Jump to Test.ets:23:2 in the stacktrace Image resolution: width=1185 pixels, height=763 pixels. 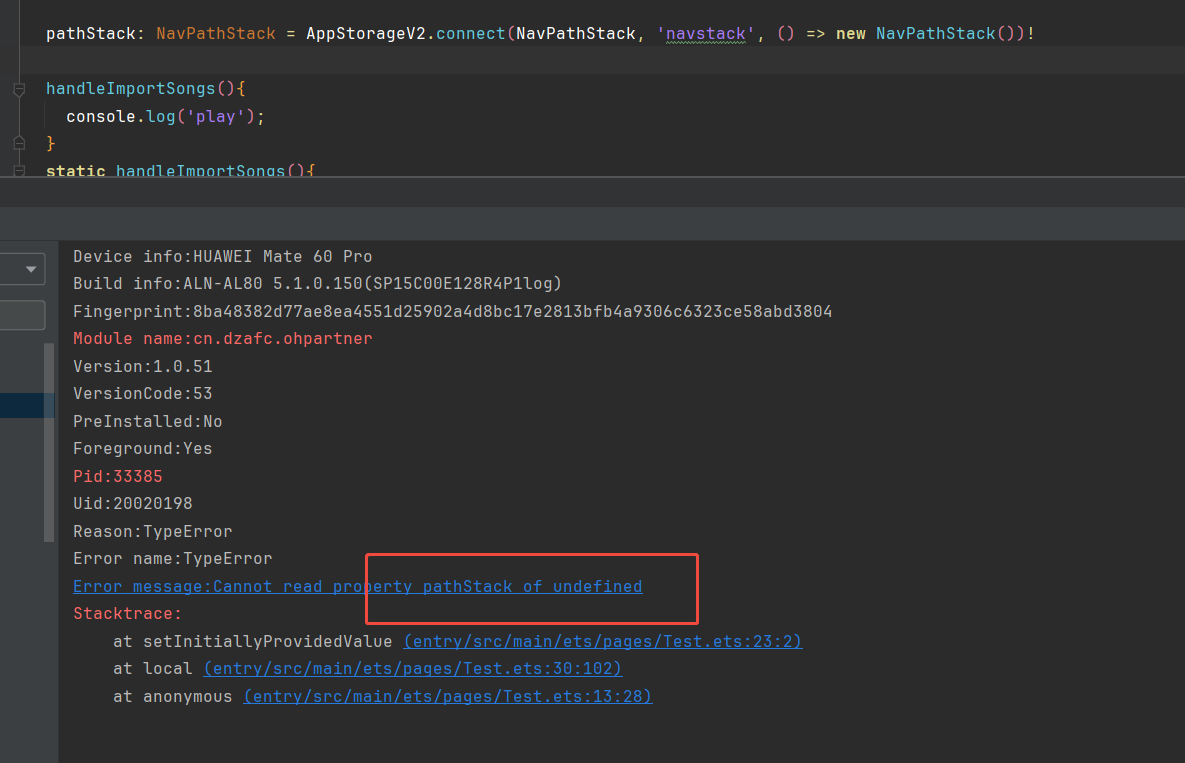pyautogui.click(x=602, y=641)
